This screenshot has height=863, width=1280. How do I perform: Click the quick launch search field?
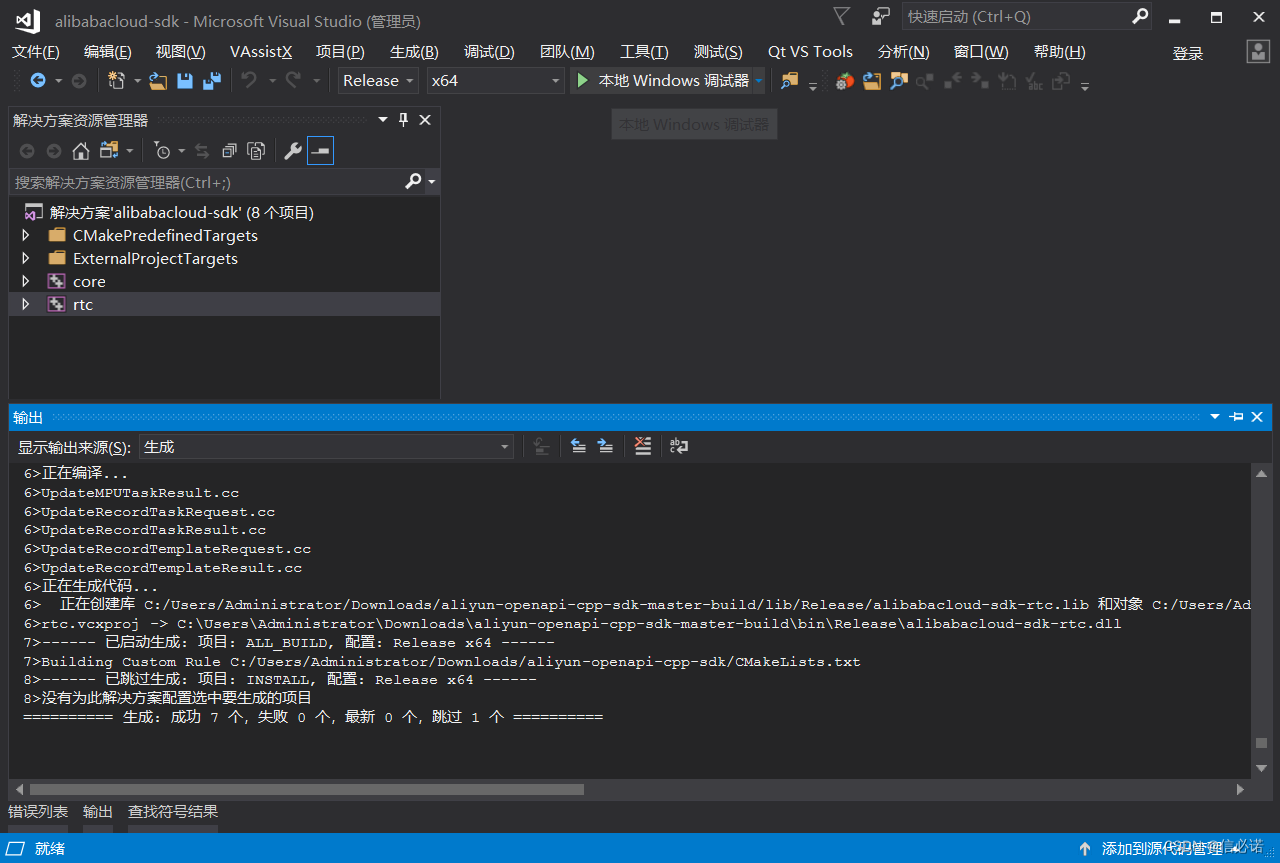click(1017, 16)
